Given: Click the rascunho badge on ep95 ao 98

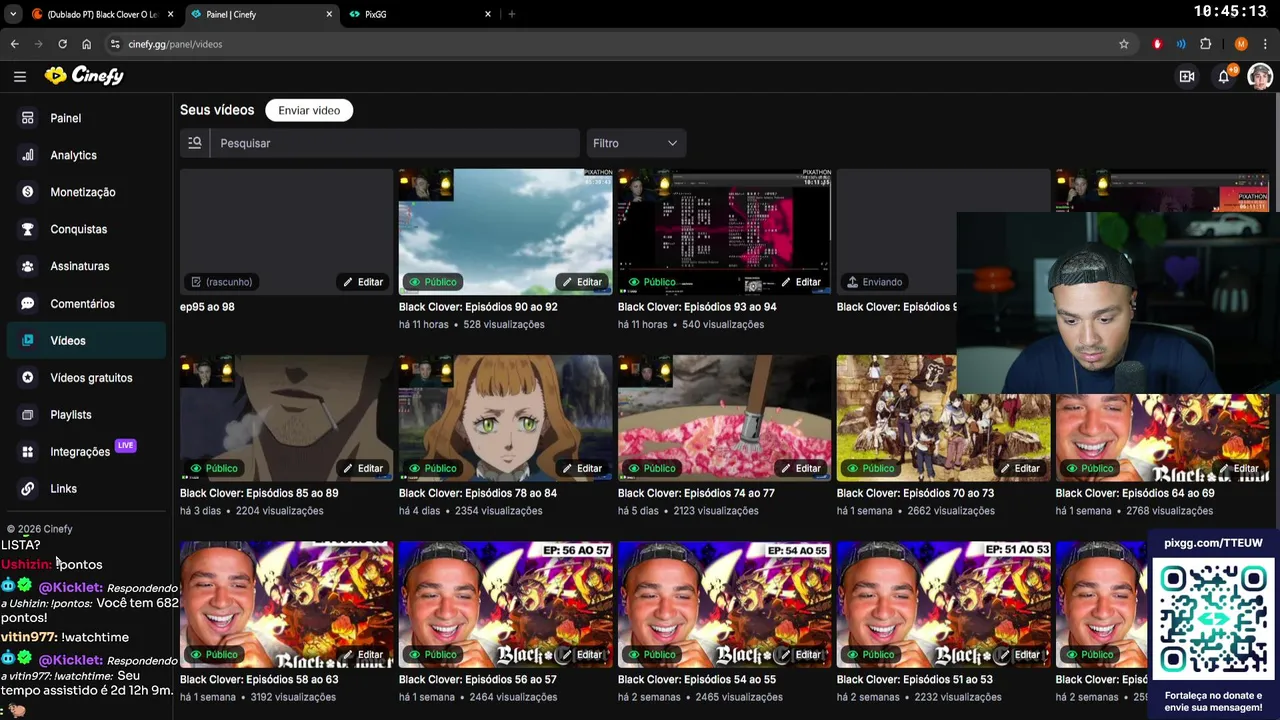Looking at the screenshot, I should 221,282.
